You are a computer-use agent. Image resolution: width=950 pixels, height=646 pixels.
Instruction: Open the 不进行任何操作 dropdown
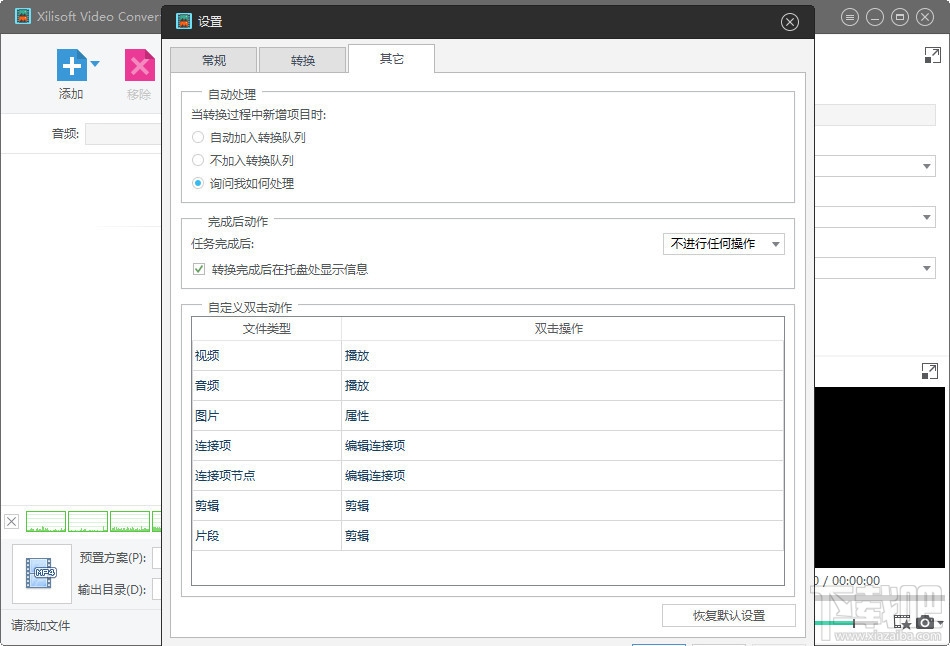[x=723, y=244]
